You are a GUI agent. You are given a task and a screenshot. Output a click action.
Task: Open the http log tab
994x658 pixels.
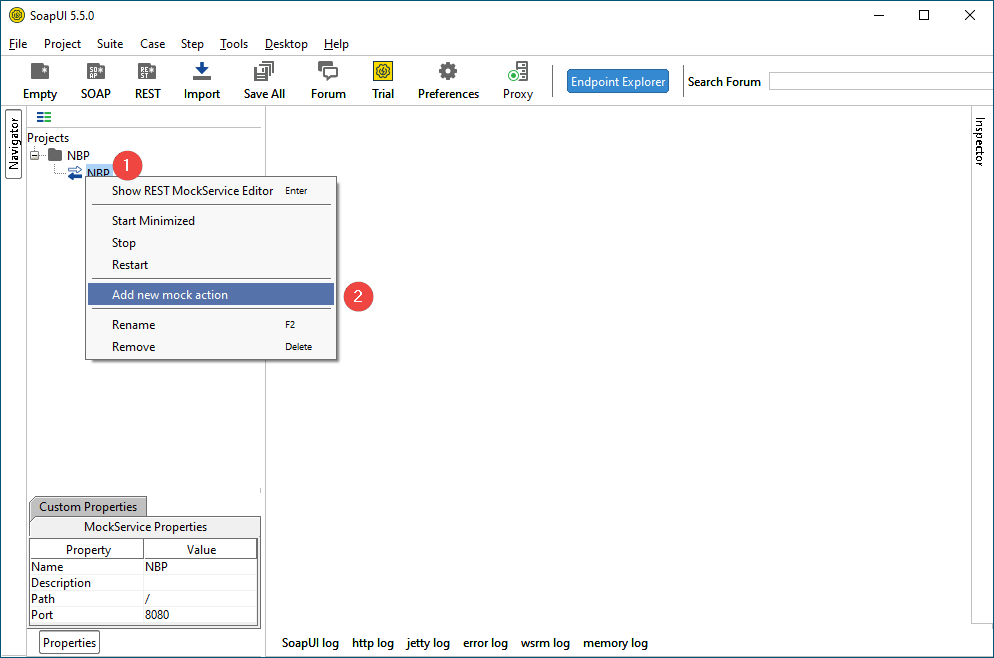click(373, 643)
